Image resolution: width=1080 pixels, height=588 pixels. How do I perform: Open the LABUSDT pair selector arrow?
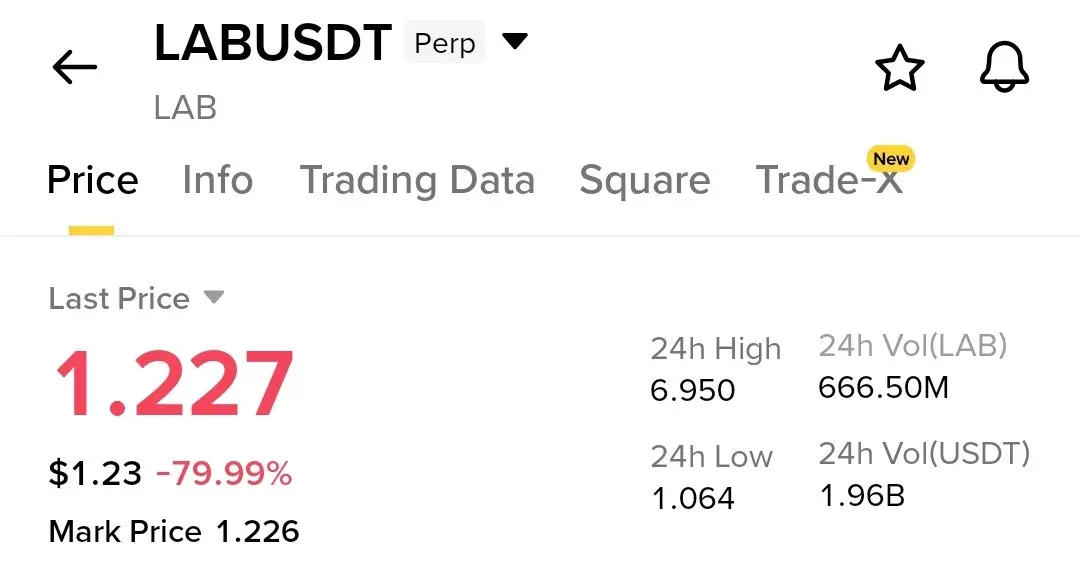click(515, 41)
